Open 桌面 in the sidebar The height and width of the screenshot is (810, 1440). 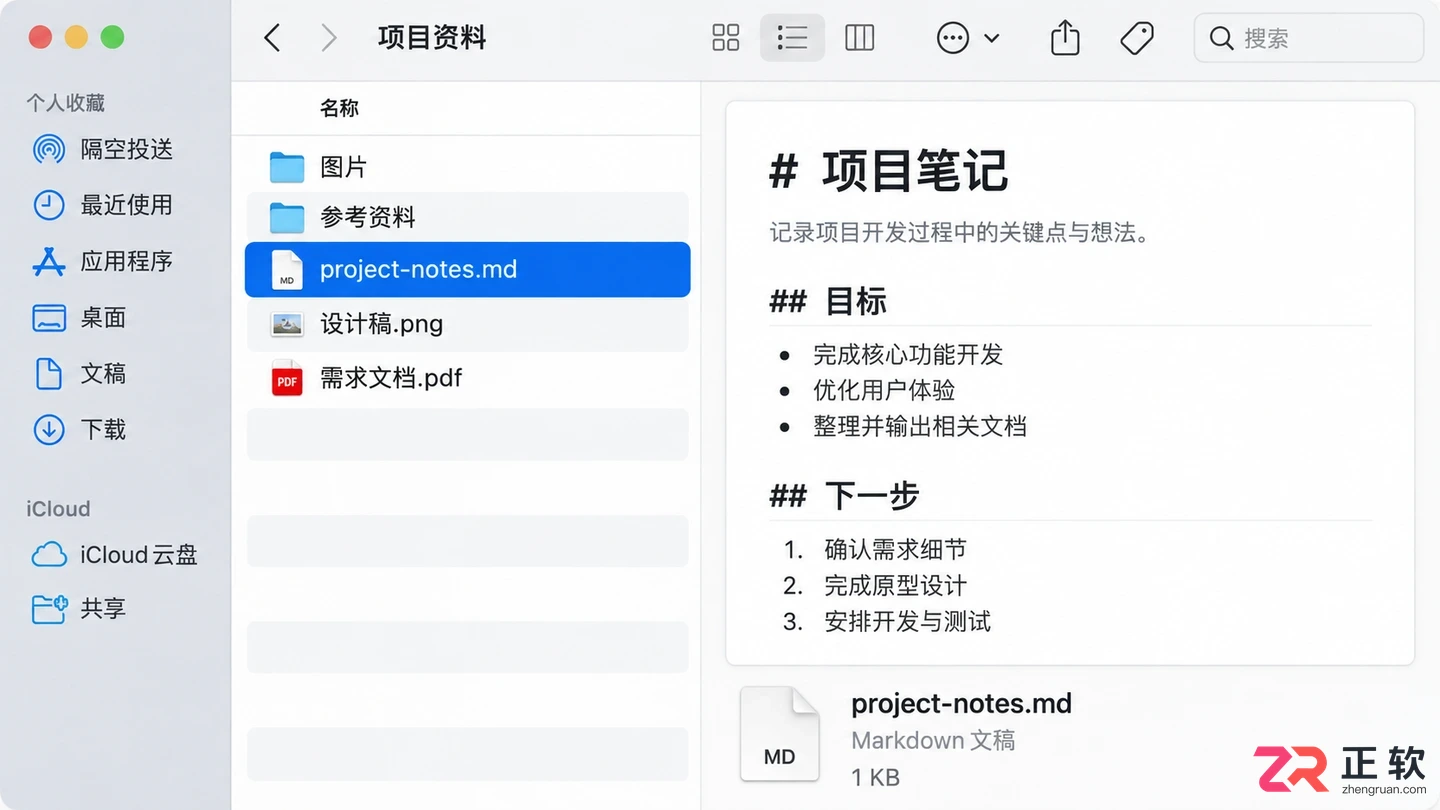point(80,317)
